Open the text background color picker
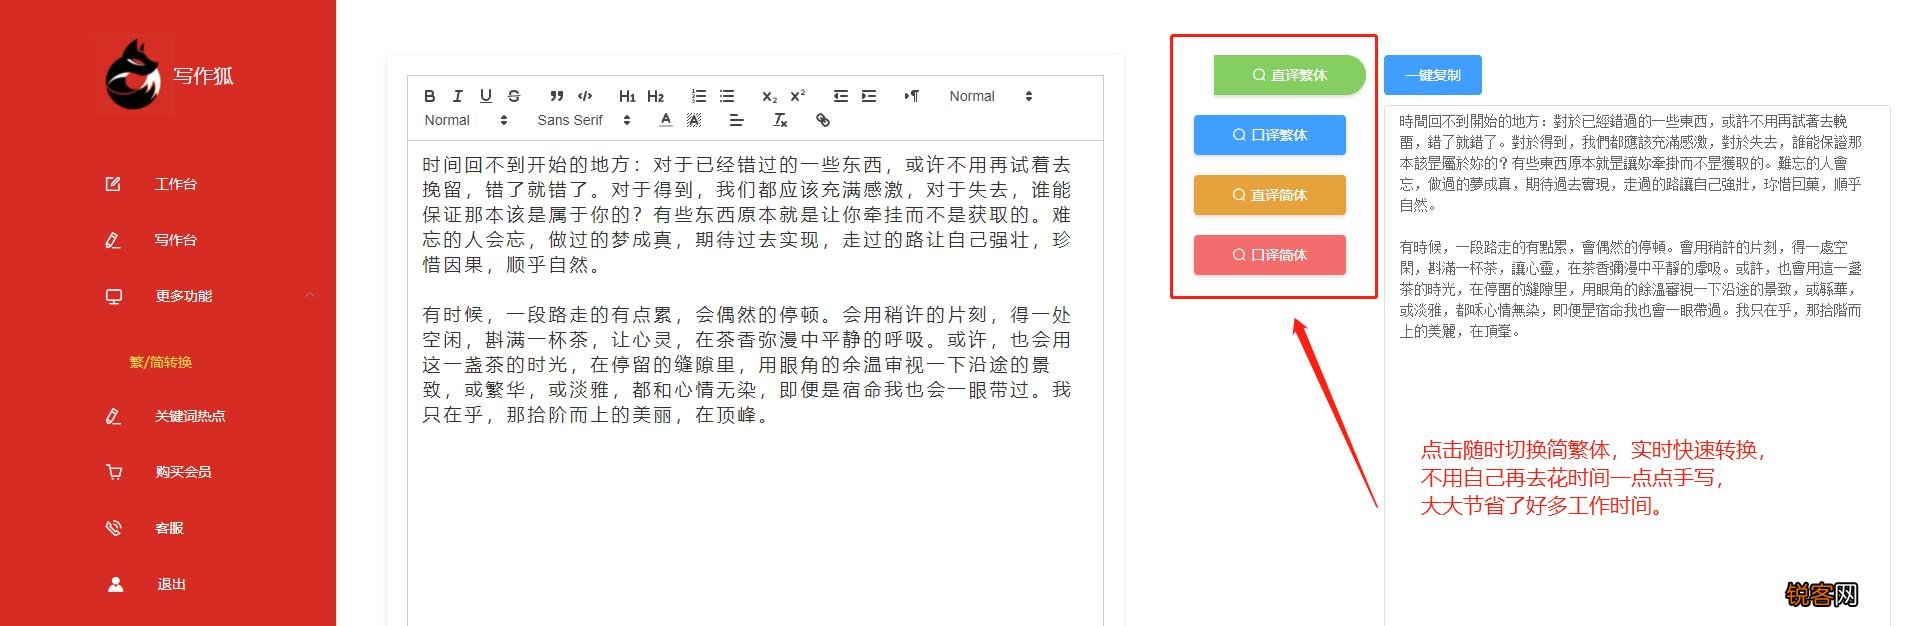This screenshot has height=626, width=1906. point(694,120)
